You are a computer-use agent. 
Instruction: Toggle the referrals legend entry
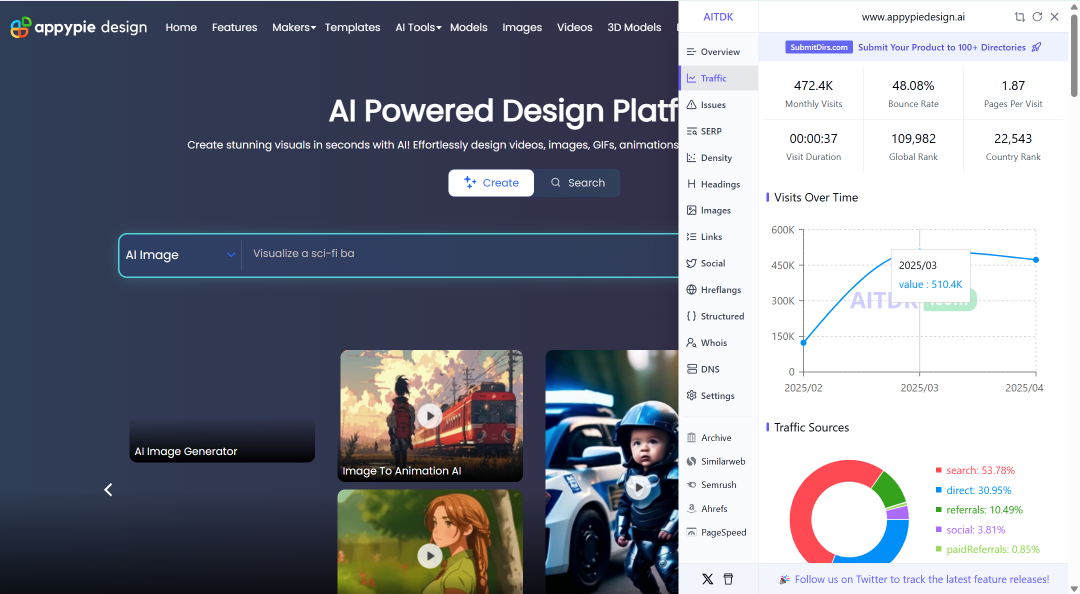979,510
